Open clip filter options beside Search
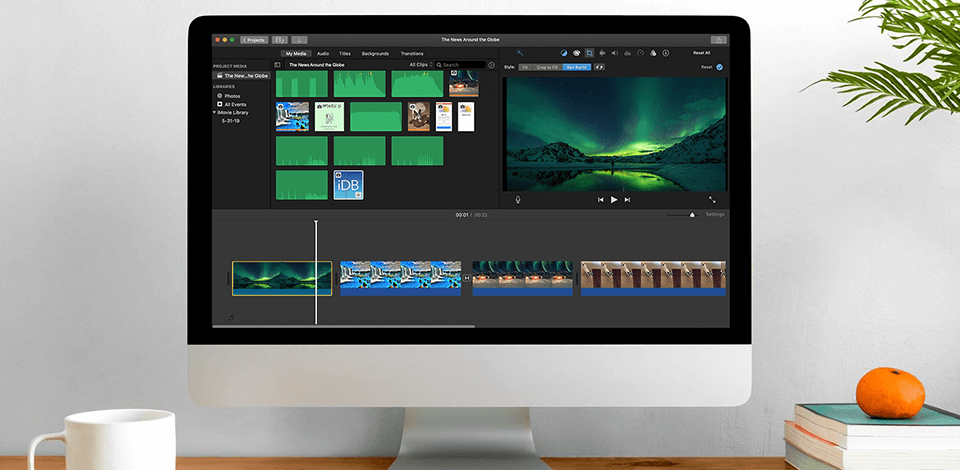 pos(491,64)
